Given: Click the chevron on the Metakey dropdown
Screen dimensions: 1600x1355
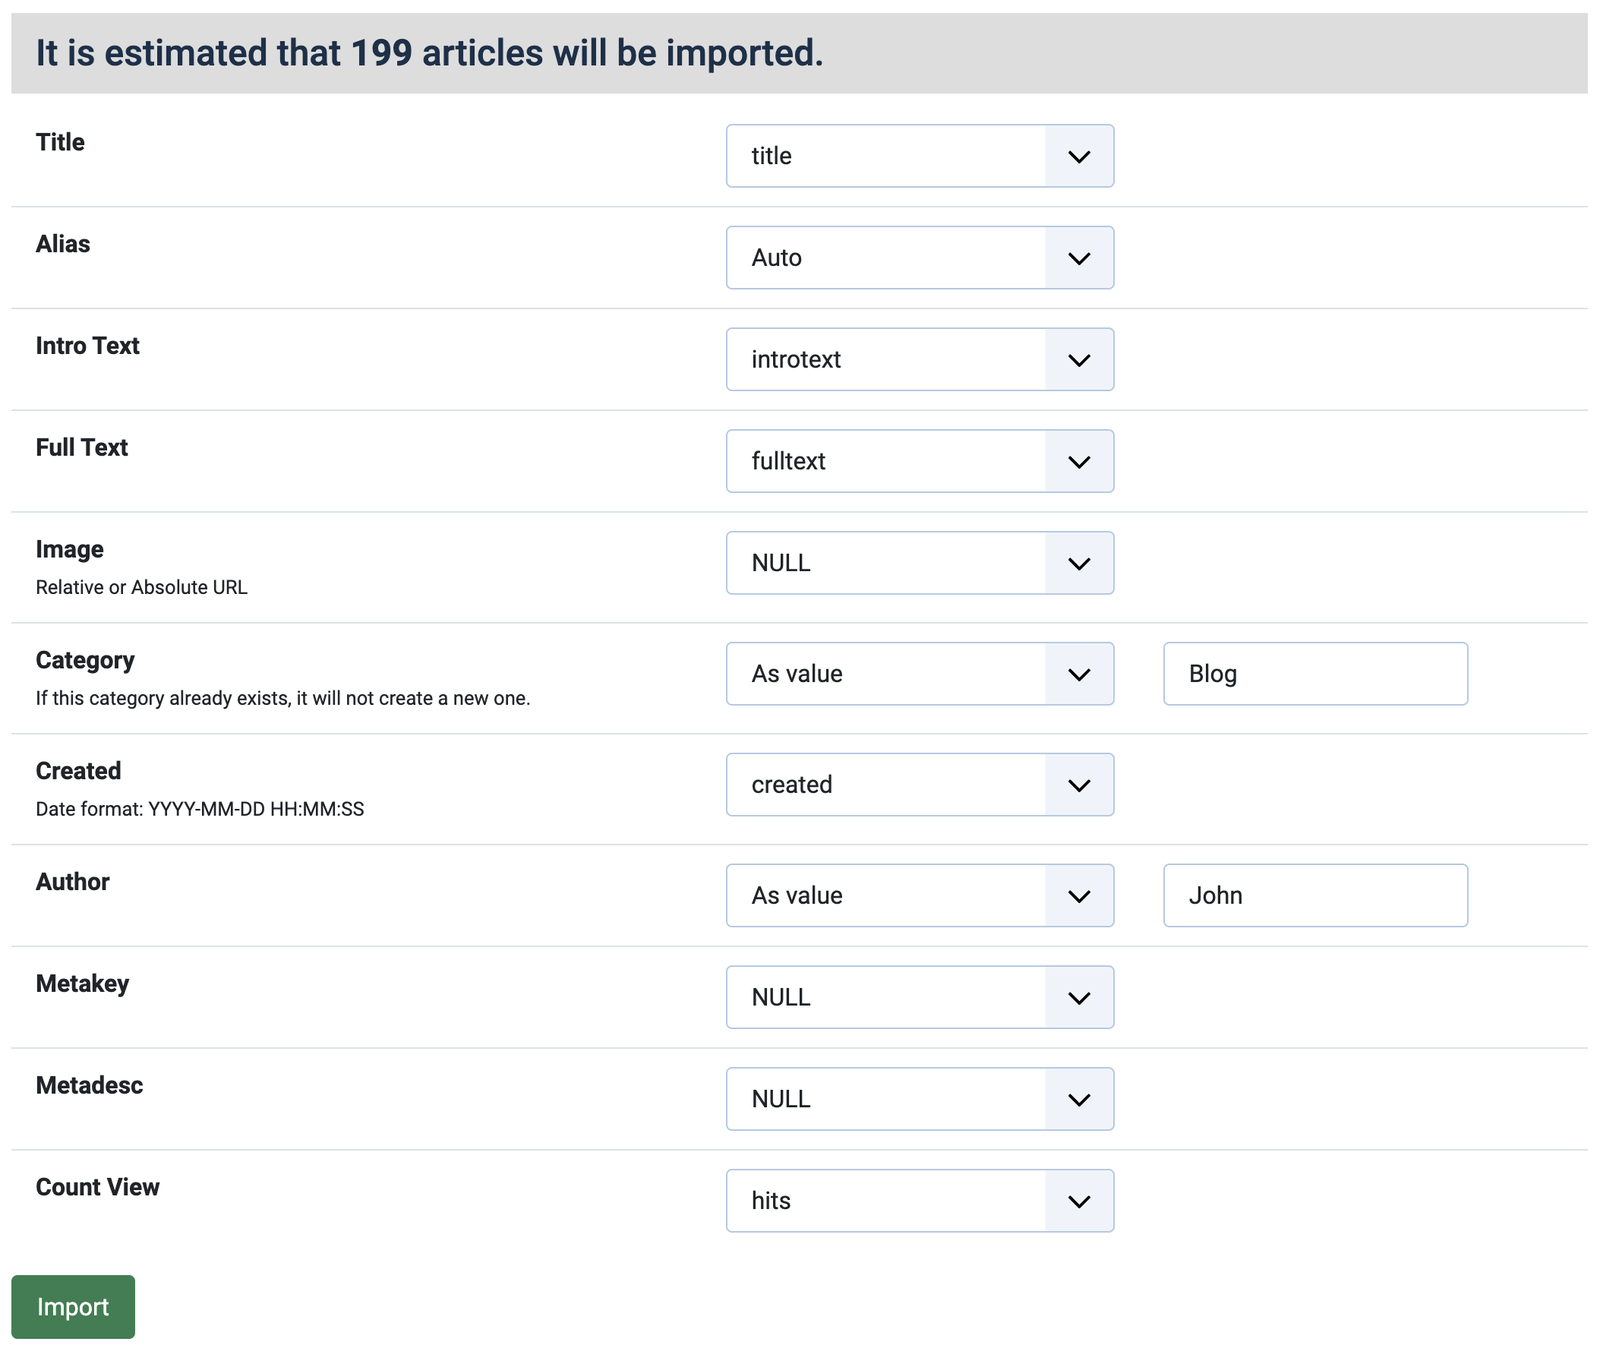Looking at the screenshot, I should [1079, 996].
